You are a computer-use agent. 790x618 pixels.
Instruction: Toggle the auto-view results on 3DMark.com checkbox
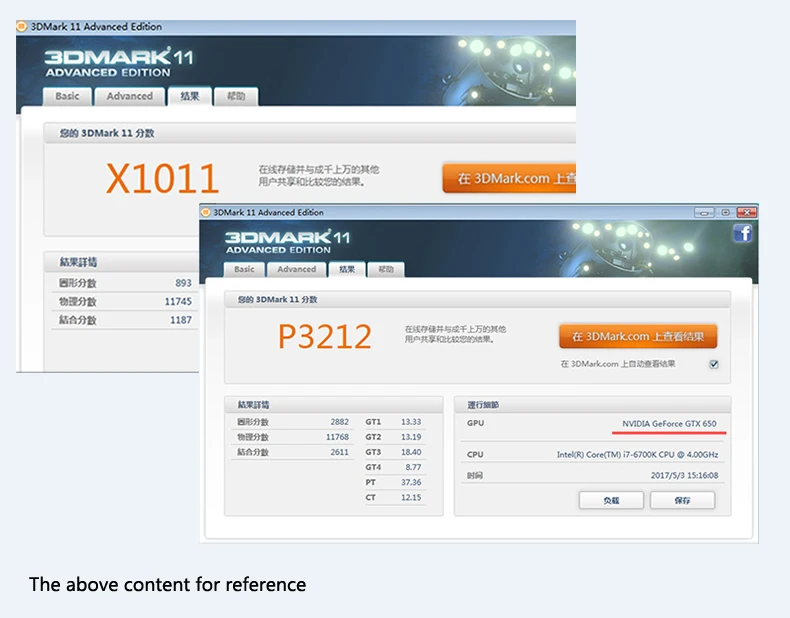point(714,364)
